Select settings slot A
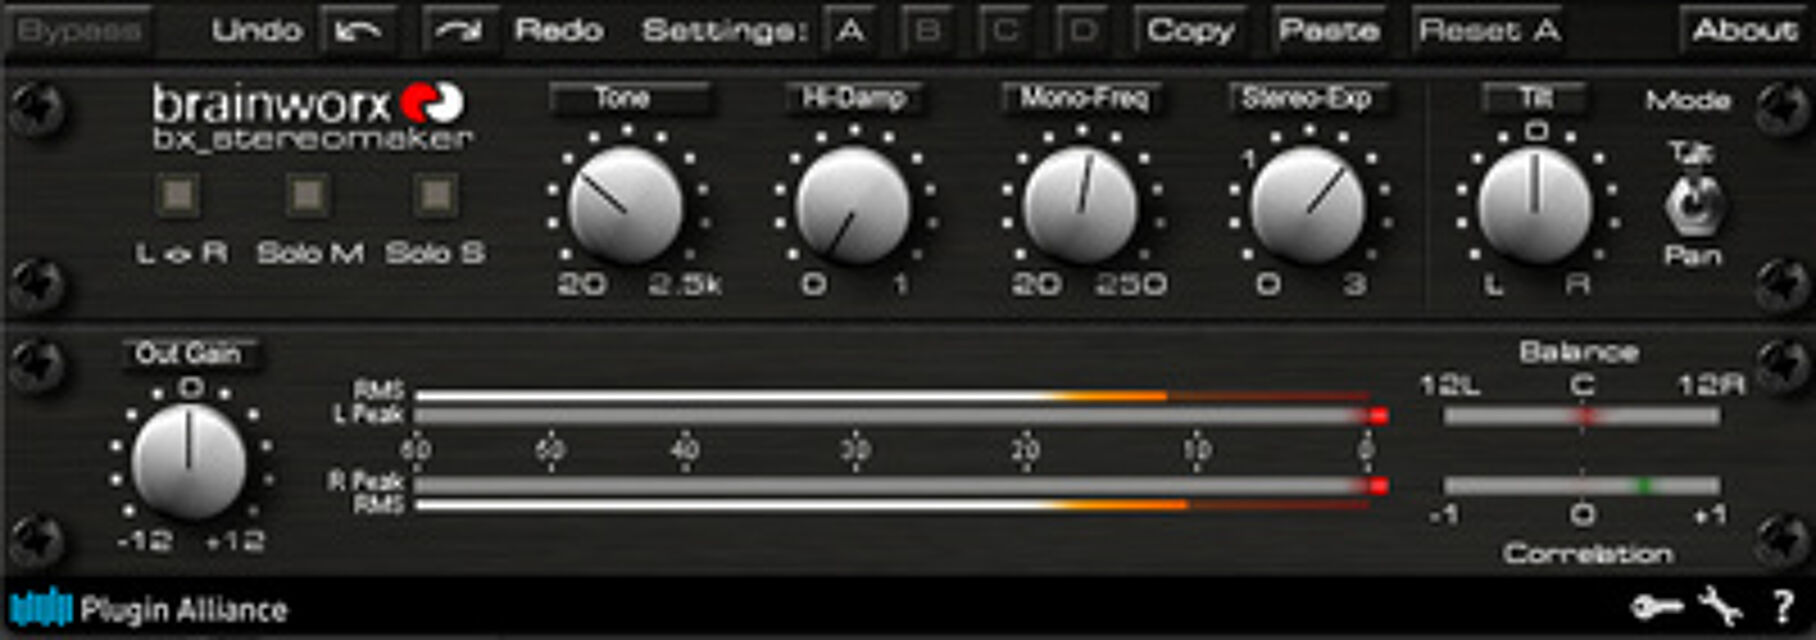 click(x=850, y=31)
